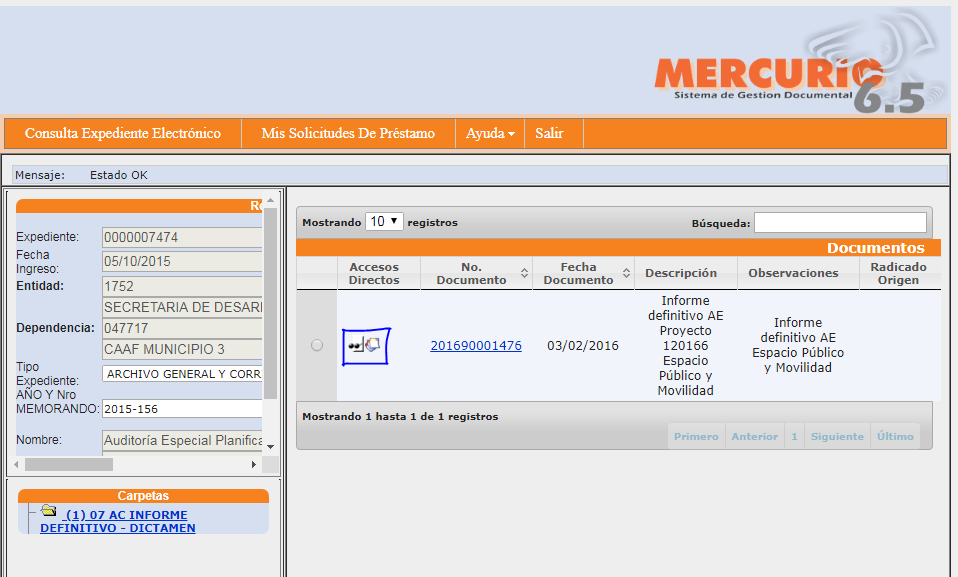Open the document via the stacked-pages icon
The image size is (958, 577).
(372, 344)
